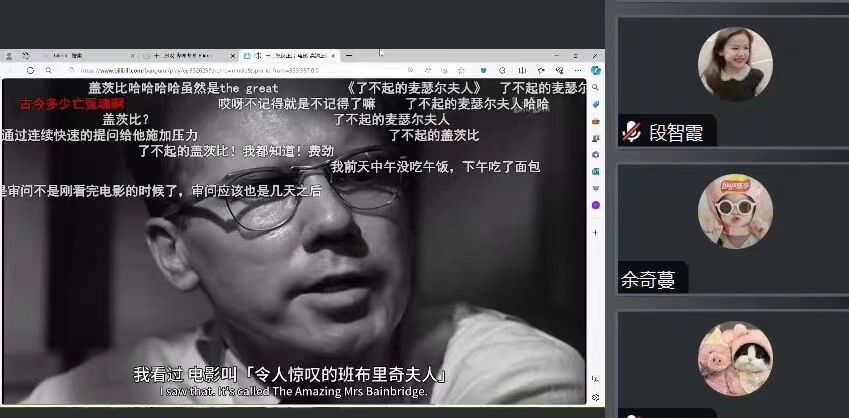
Task: Click the comment 了不起的盖茨比！我都知道！费劲
Action: click(x=236, y=151)
